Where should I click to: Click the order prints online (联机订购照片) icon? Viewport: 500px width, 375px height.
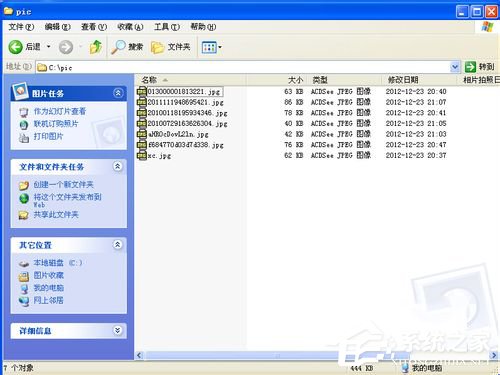[x=23, y=125]
